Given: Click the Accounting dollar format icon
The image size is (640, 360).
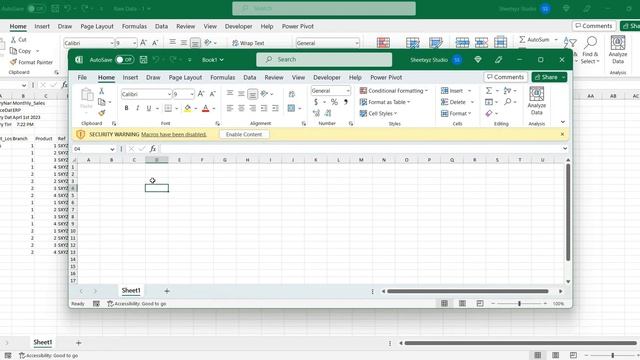Looking at the screenshot, I should point(316,102).
